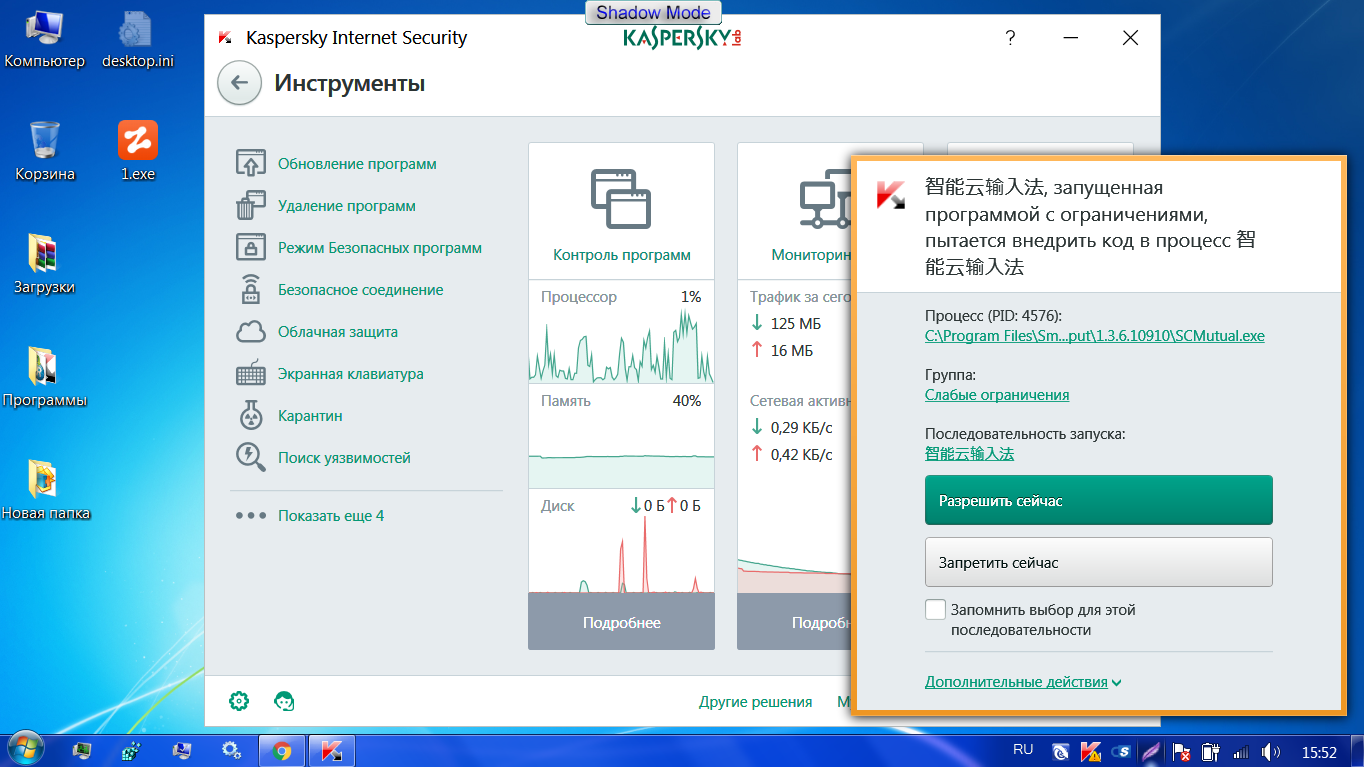Open the Карантин flask icon
Image resolution: width=1364 pixels, height=767 pixels.
tap(250, 415)
